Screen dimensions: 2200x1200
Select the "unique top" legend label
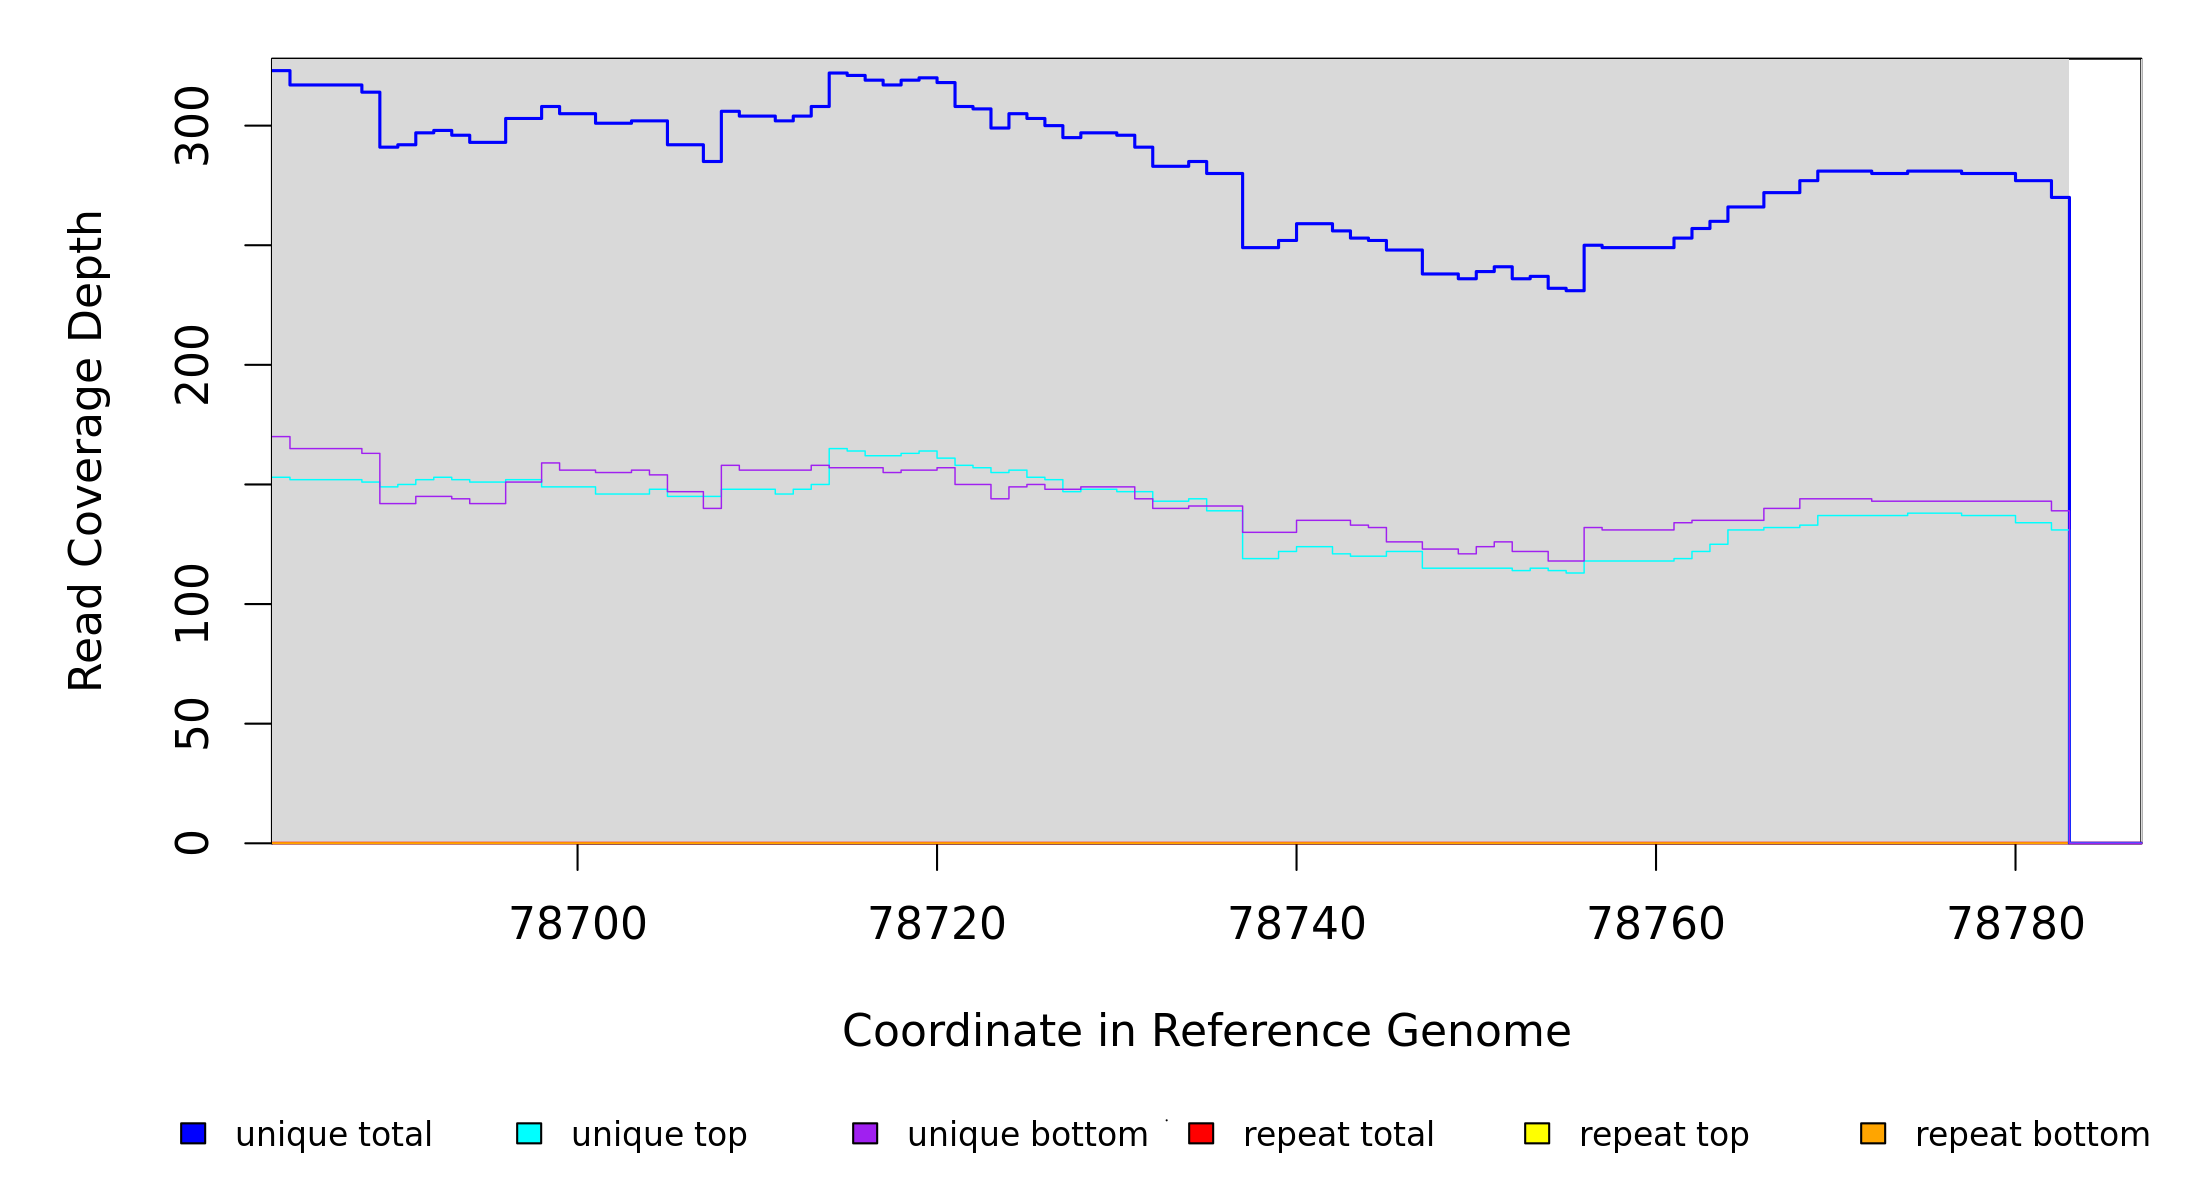coord(659,1135)
